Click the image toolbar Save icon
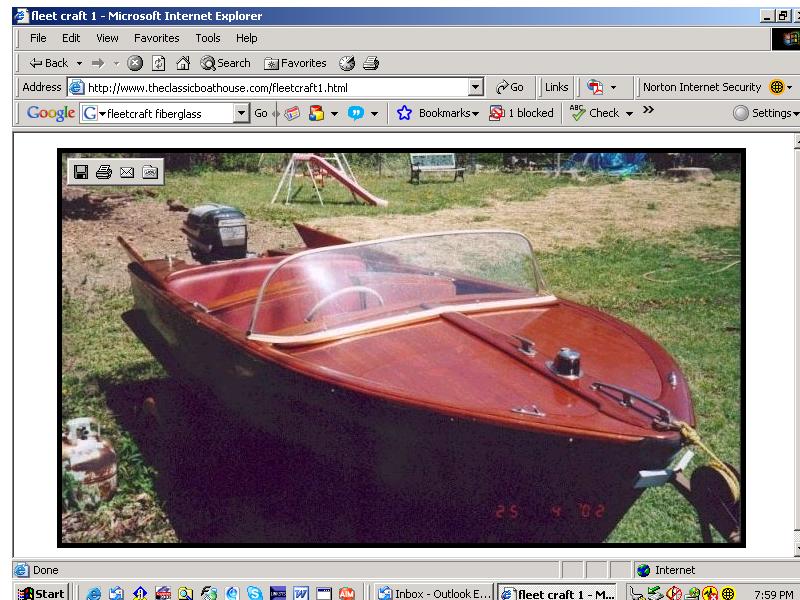 point(81,172)
